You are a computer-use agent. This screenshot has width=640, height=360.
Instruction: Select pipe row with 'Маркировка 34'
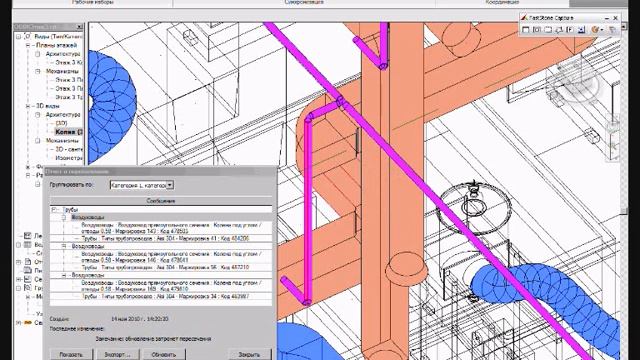[x=165, y=296]
